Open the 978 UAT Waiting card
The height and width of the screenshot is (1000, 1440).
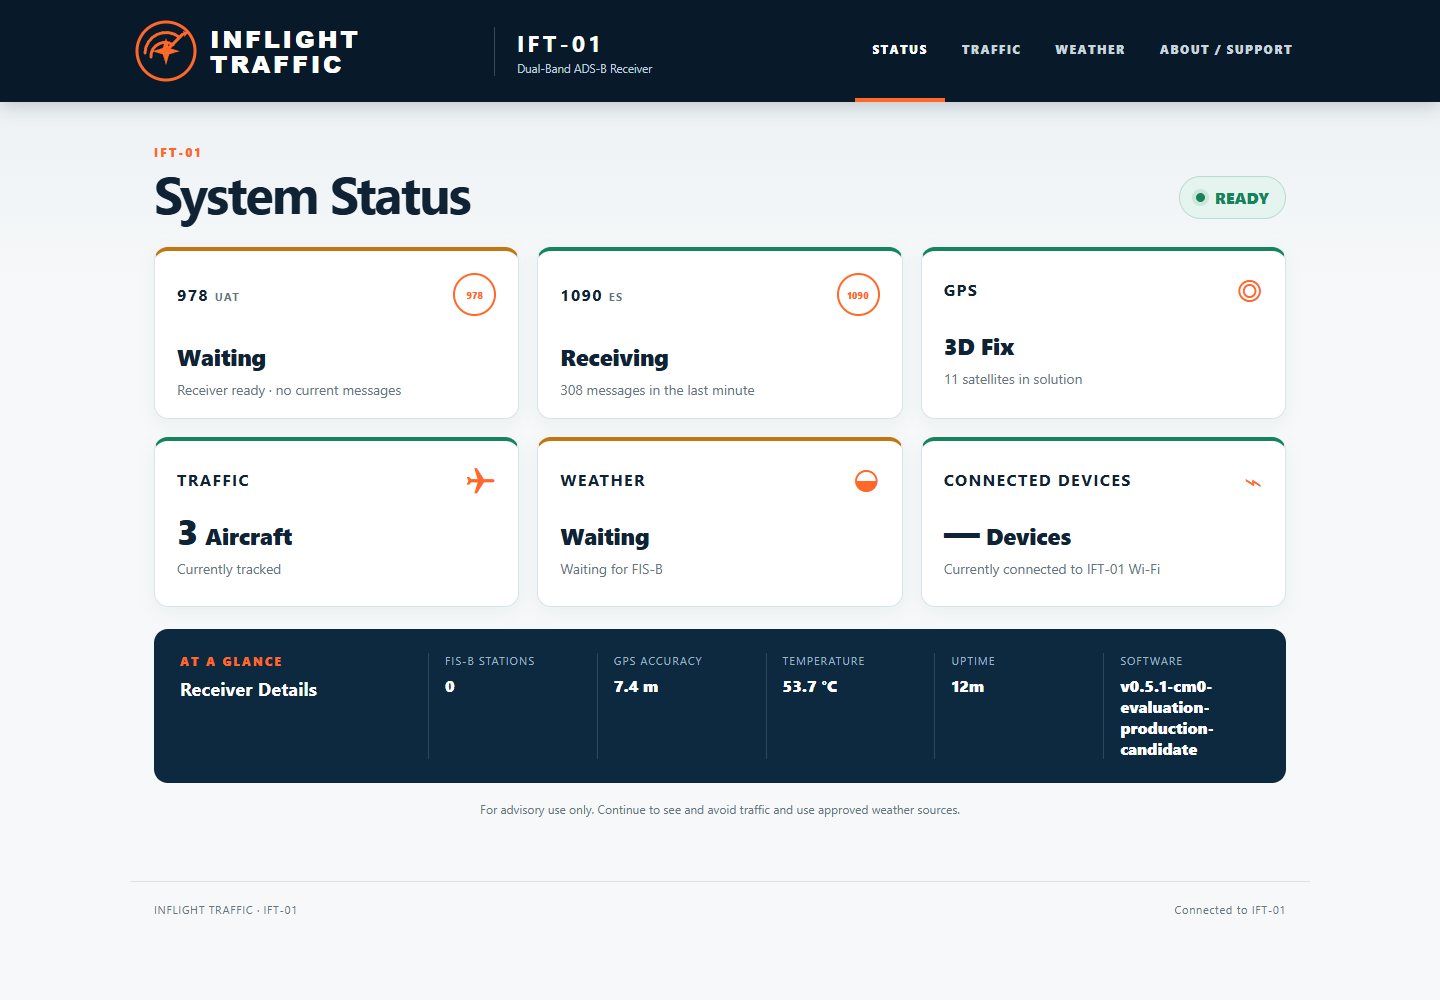tap(336, 333)
